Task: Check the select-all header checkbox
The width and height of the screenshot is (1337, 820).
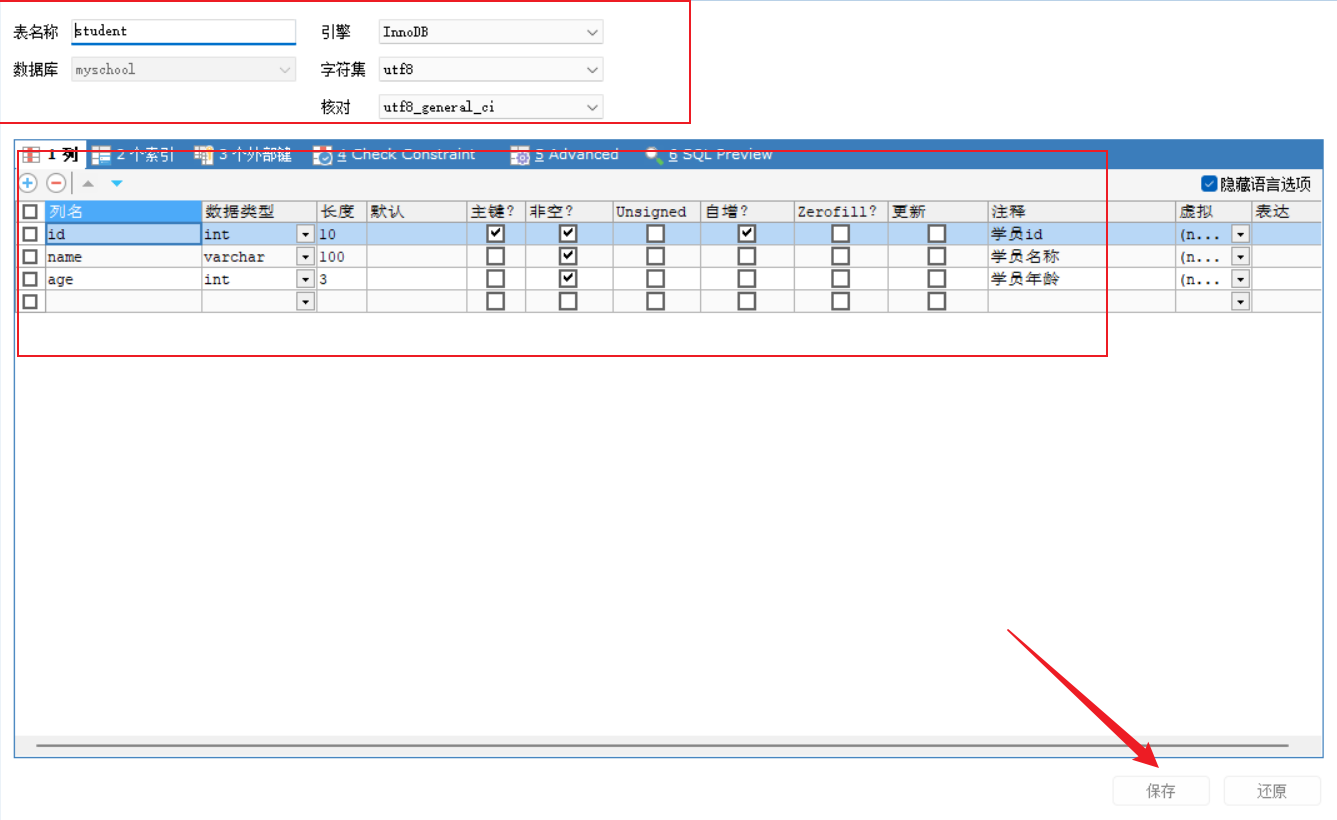Action: tap(30, 211)
